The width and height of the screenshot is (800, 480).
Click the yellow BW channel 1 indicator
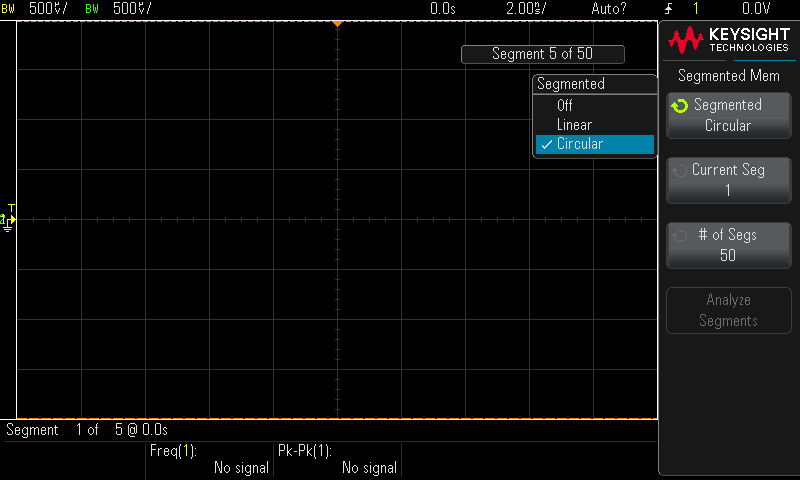[x=9, y=8]
